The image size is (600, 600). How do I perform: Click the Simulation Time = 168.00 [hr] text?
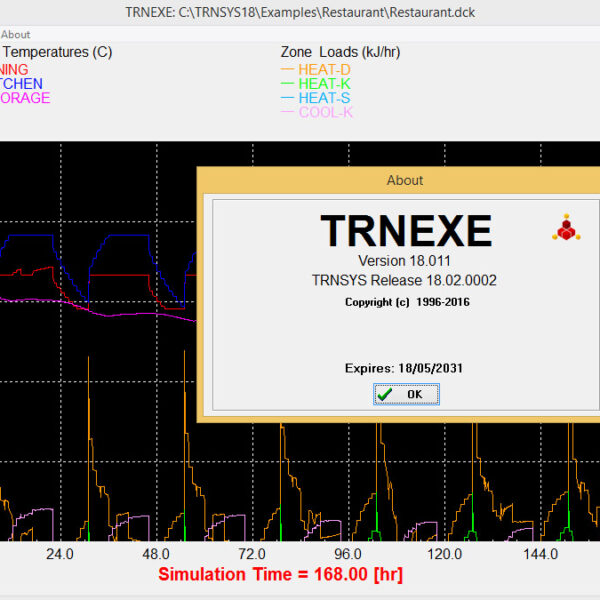tap(280, 575)
